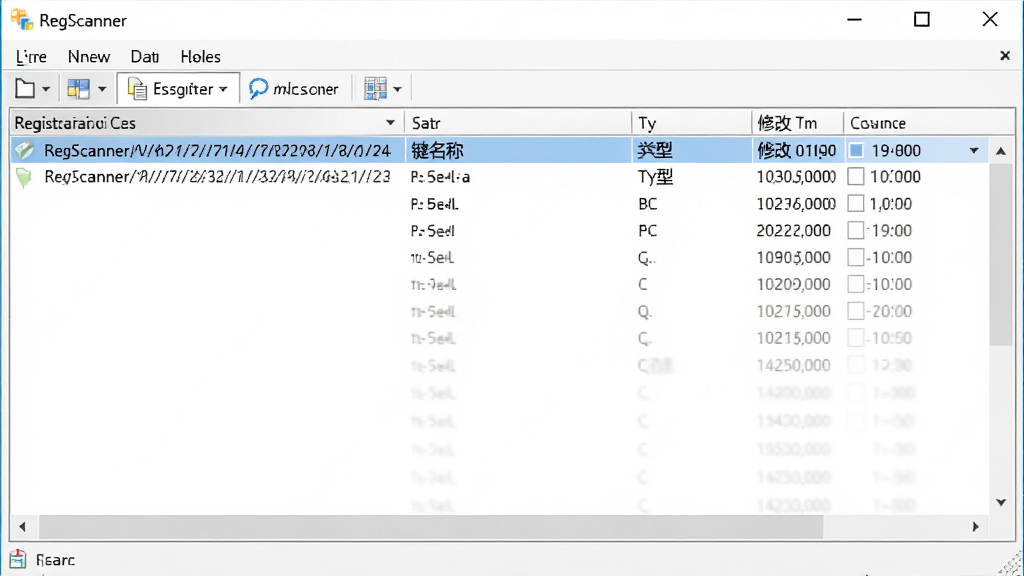Screen dimensions: 1024x576
Task: Toggle checkbox in the 10905,000 row
Action: tap(856, 257)
